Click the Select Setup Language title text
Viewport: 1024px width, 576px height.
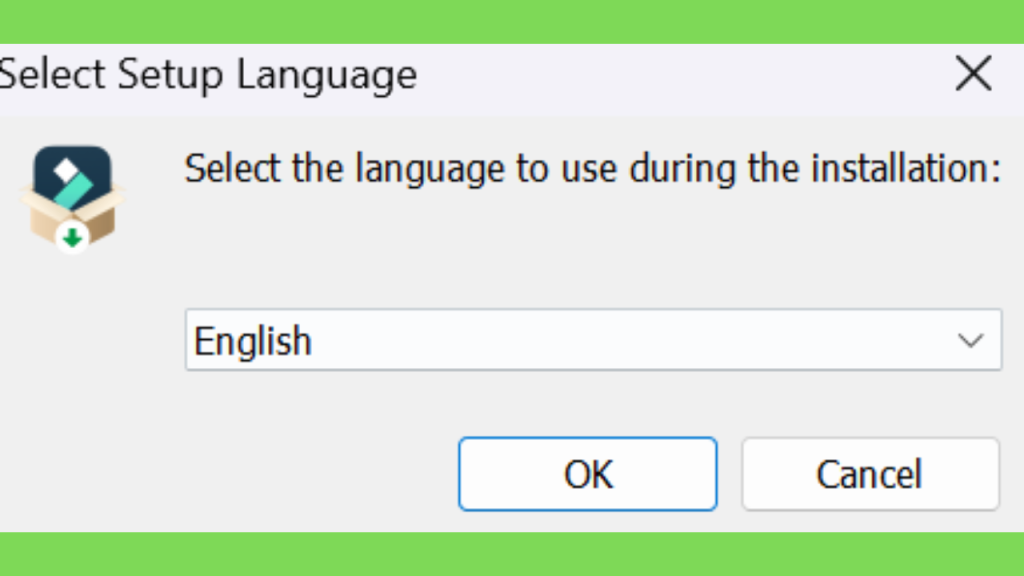208,76
